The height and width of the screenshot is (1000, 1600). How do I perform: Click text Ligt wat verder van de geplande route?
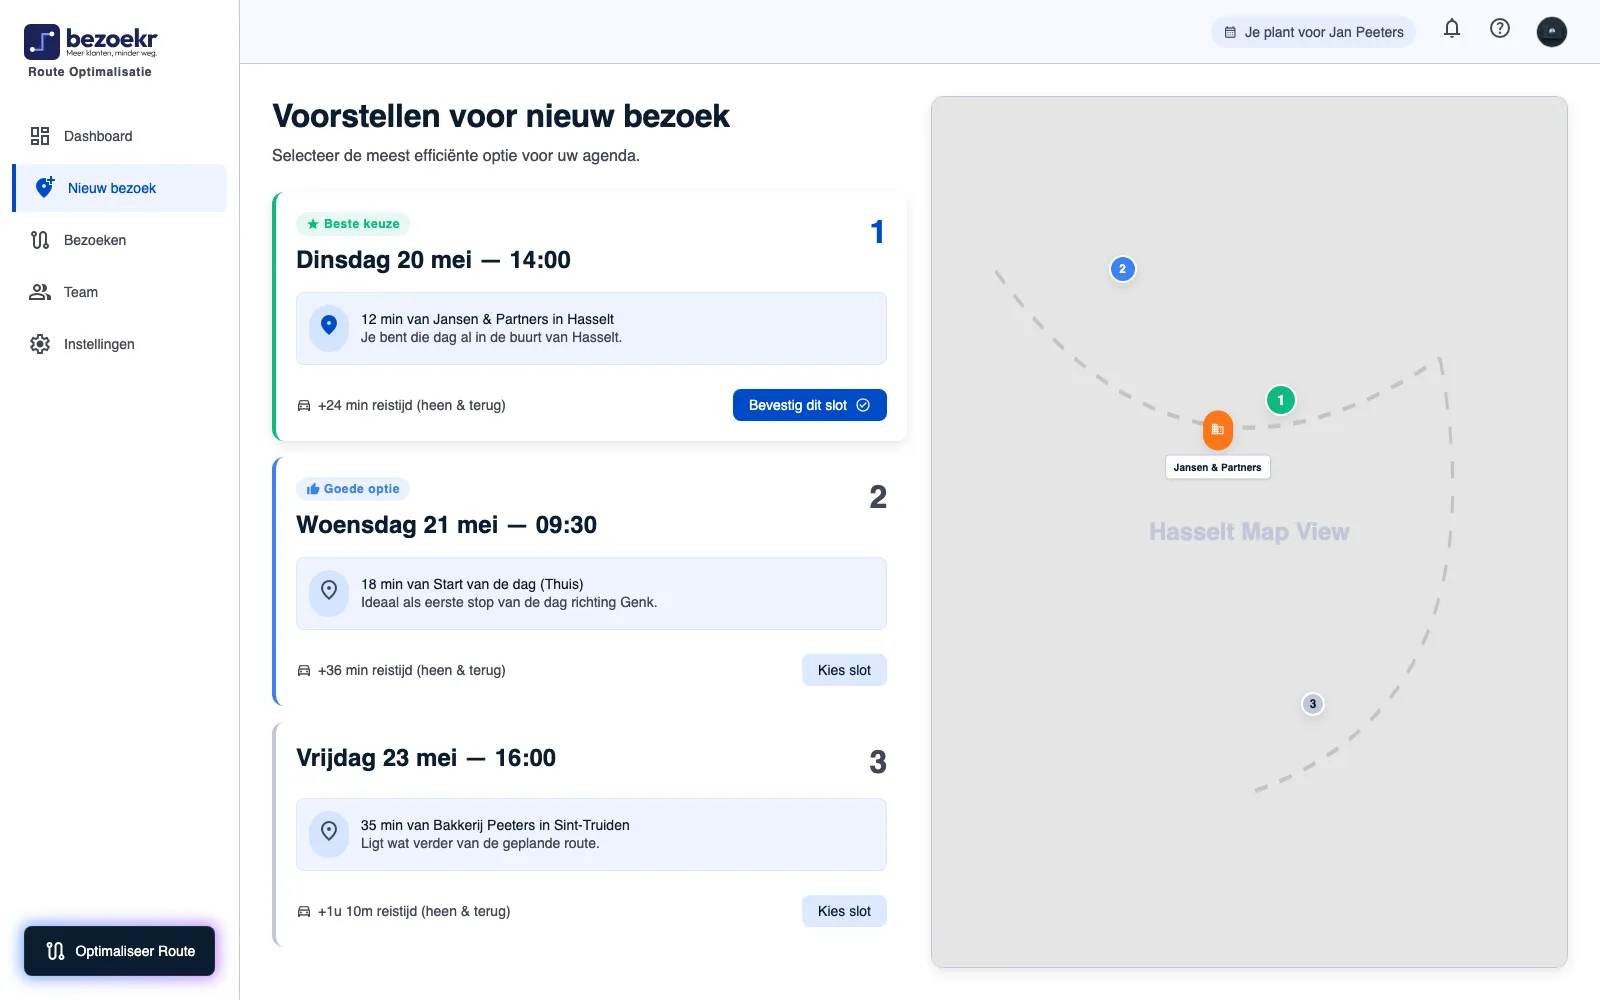(x=480, y=843)
